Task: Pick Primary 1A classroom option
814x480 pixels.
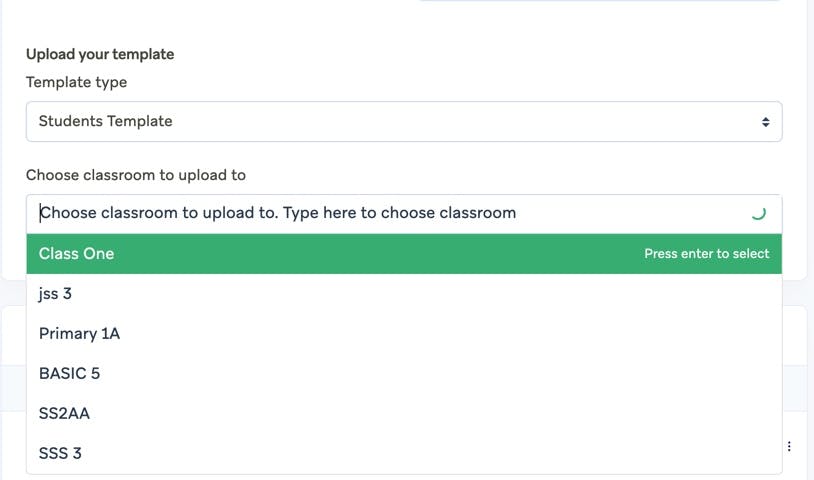Action: (x=79, y=334)
